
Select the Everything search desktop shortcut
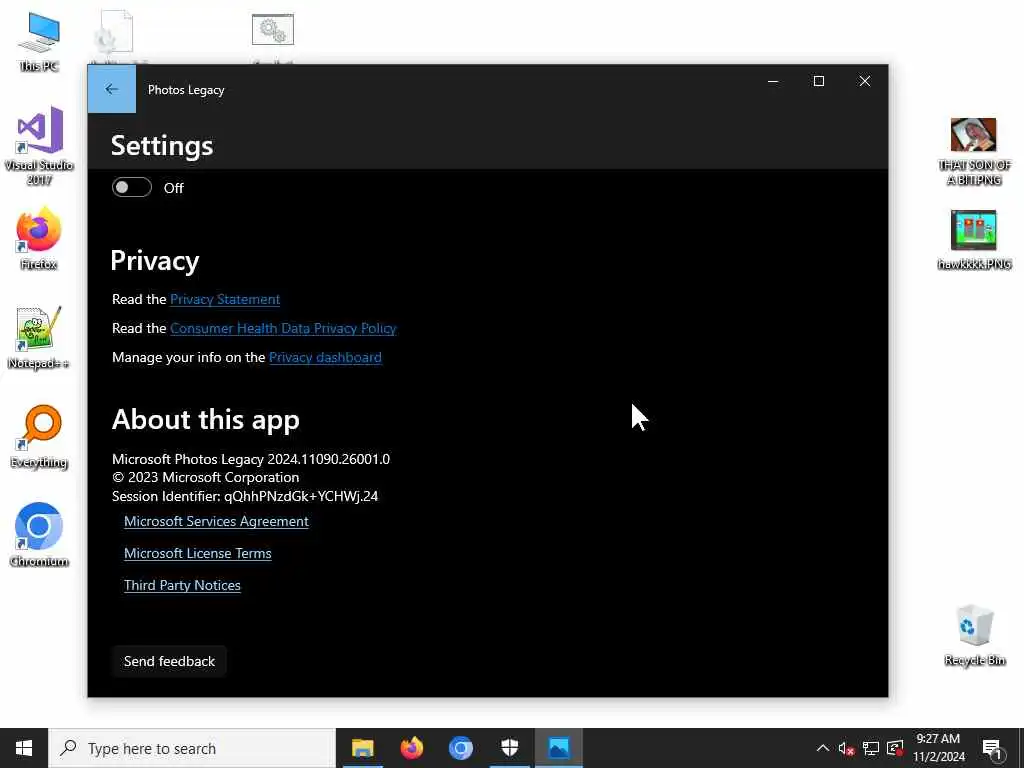(x=39, y=436)
